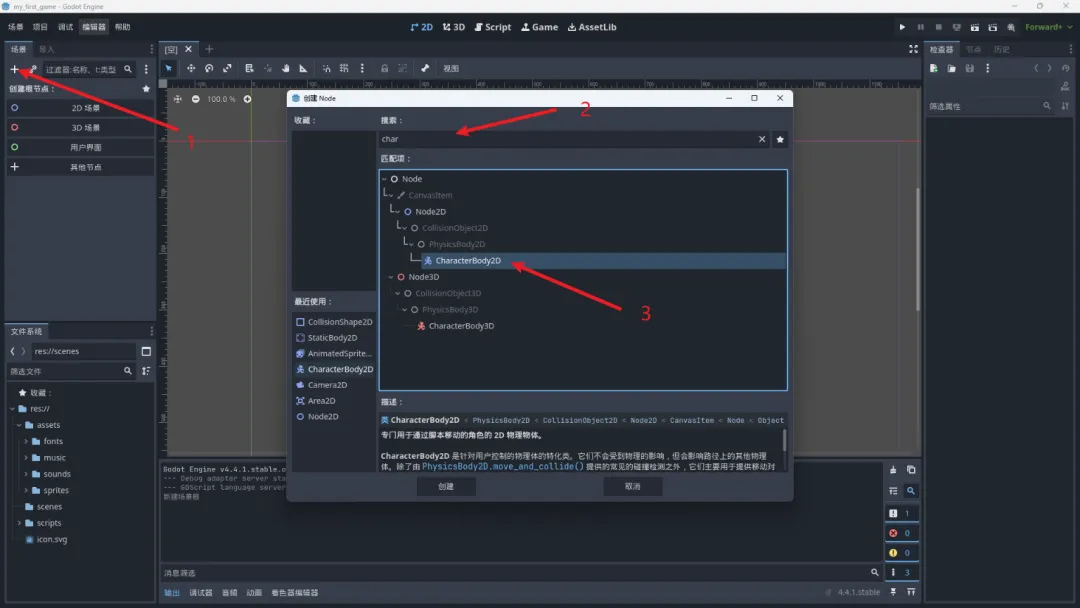The width and height of the screenshot is (1080, 608).
Task: Create a 3D 场景 root node
Action: tap(80, 127)
